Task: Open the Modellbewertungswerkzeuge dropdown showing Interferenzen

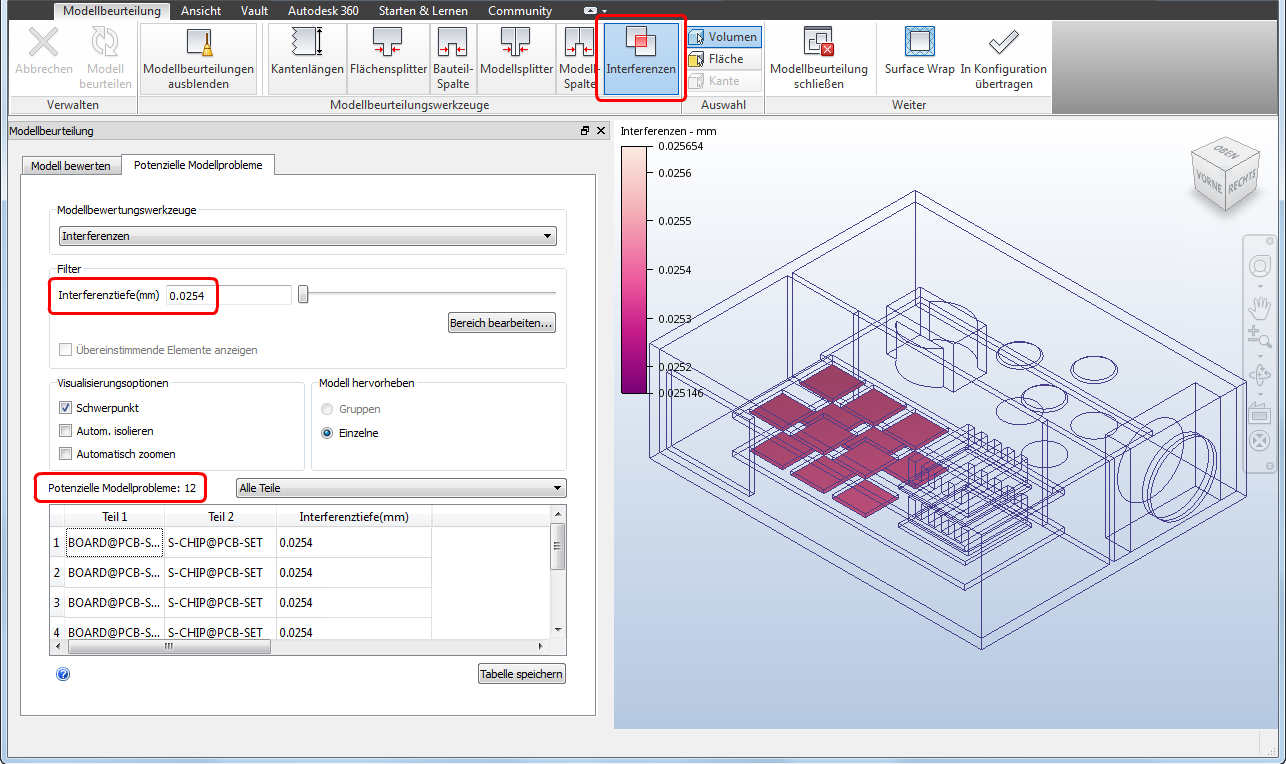Action: pos(307,236)
